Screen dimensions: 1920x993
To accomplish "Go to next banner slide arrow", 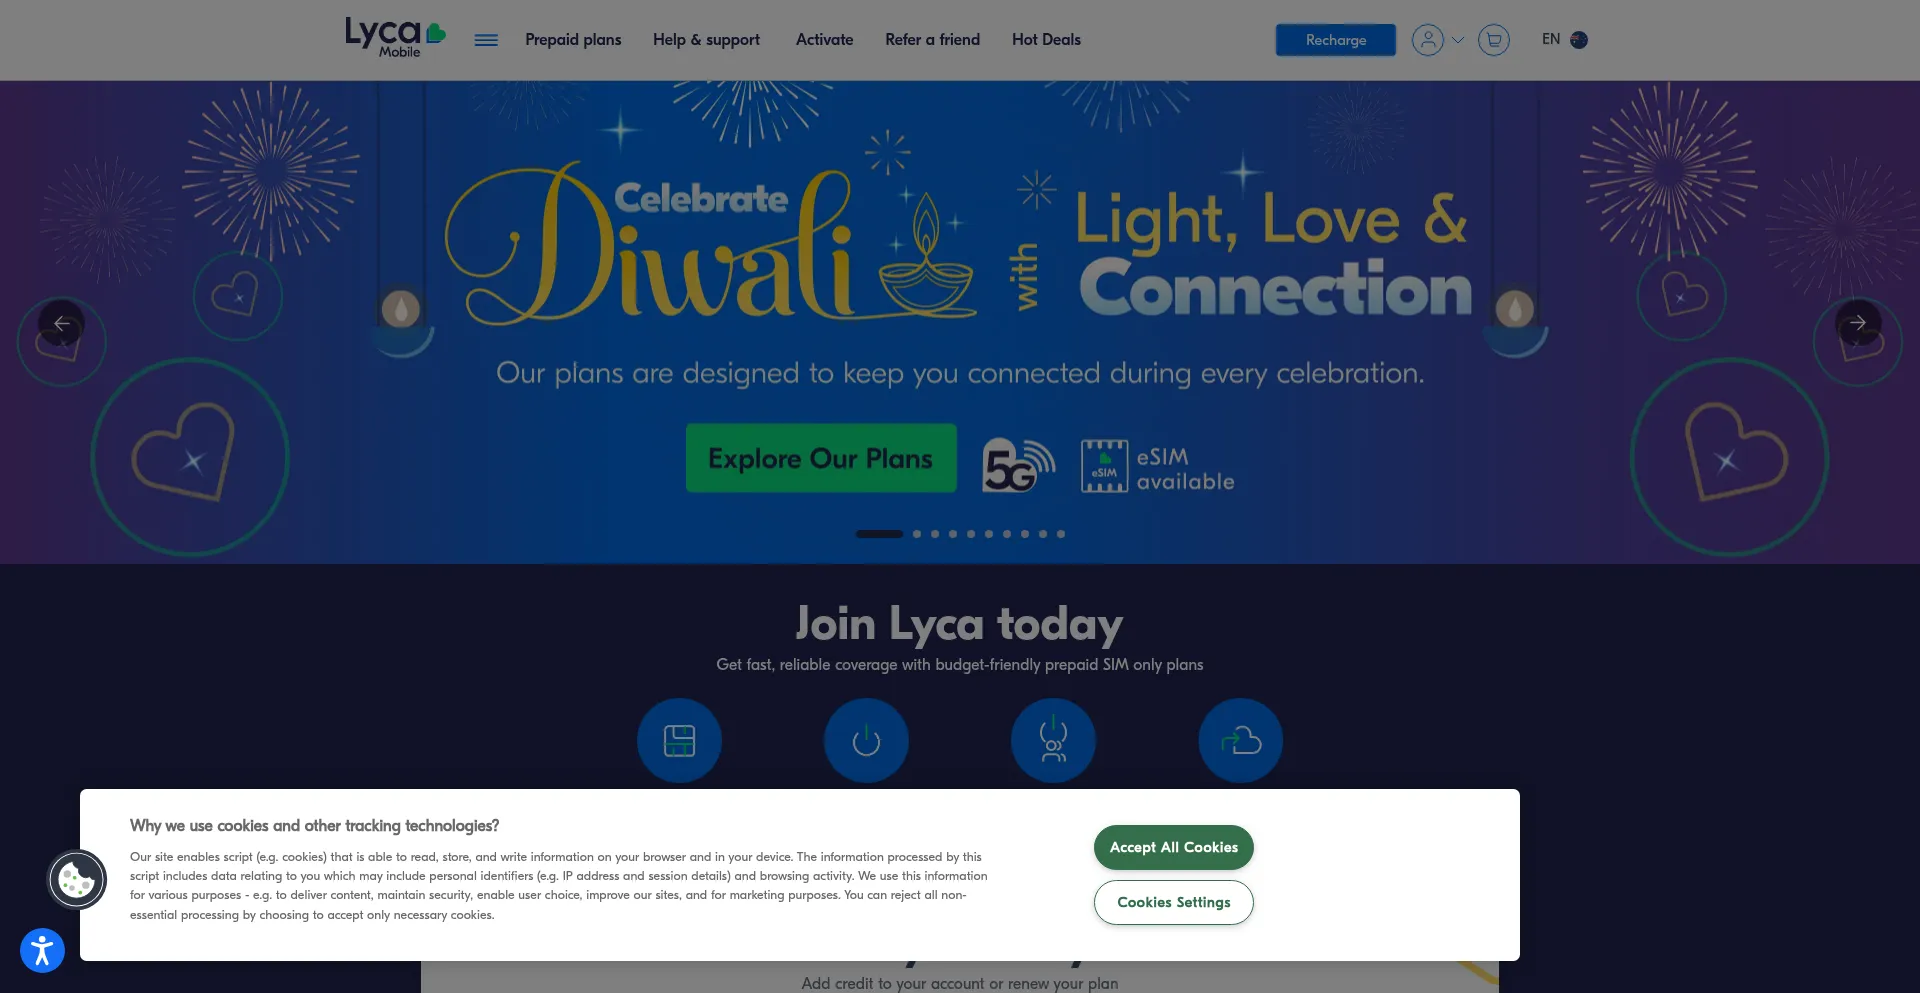I will (1858, 323).
